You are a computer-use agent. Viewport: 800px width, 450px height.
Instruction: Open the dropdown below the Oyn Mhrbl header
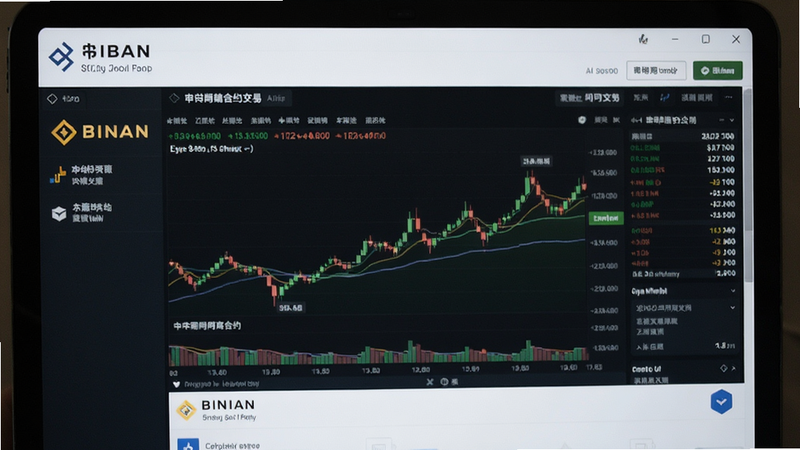[685, 308]
